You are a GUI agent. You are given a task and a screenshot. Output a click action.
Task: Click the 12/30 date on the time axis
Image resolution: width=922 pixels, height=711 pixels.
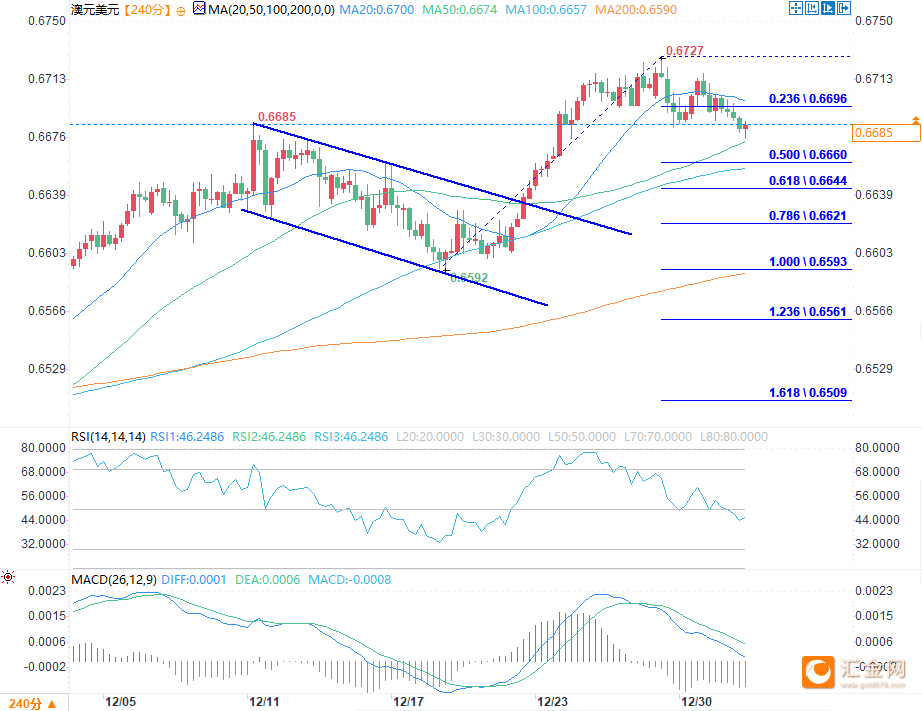696,702
